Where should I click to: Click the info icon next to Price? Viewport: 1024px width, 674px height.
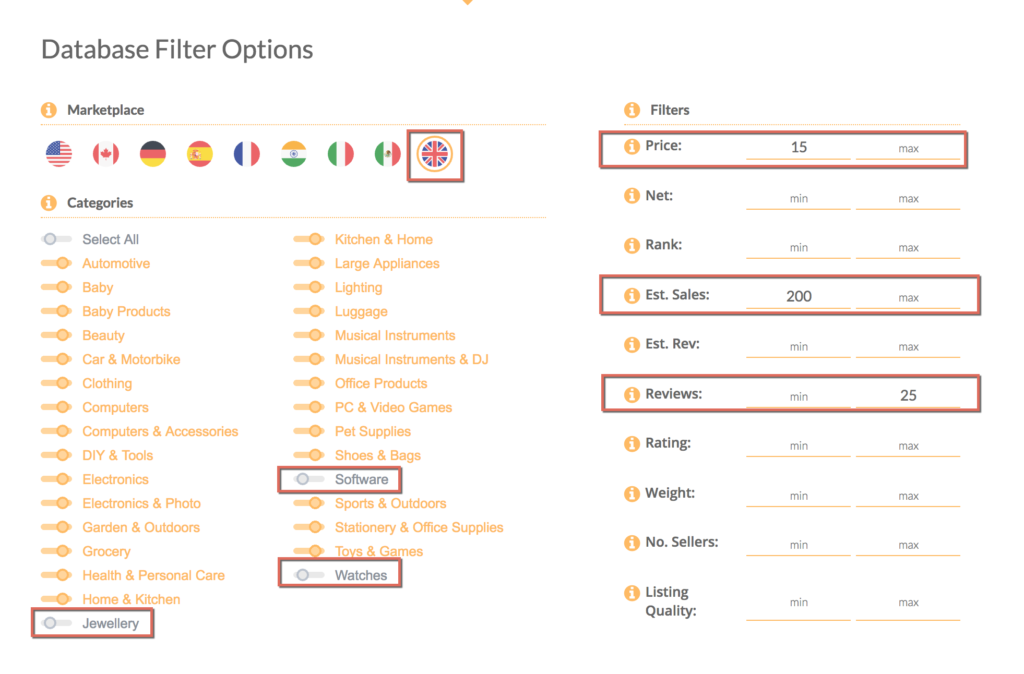tap(631, 146)
